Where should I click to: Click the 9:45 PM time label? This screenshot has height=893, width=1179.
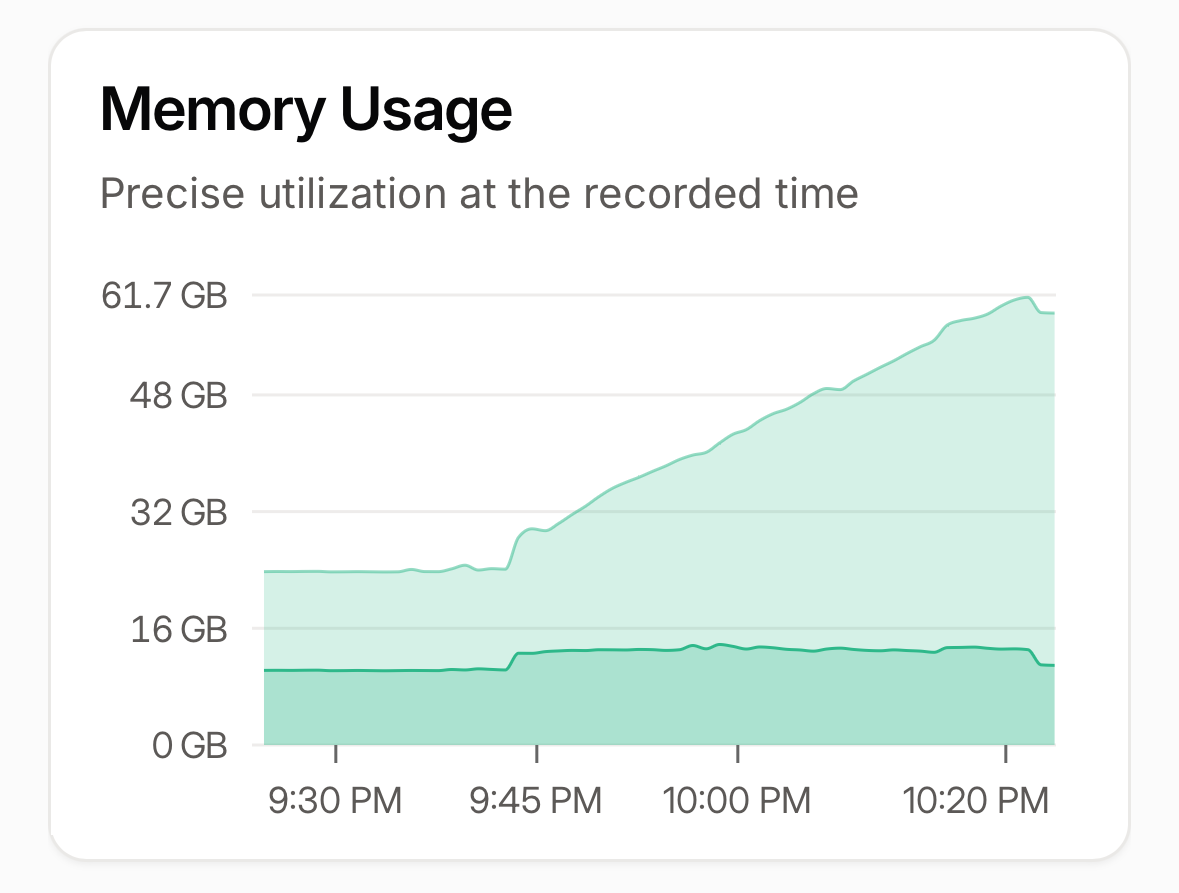pyautogui.click(x=536, y=801)
